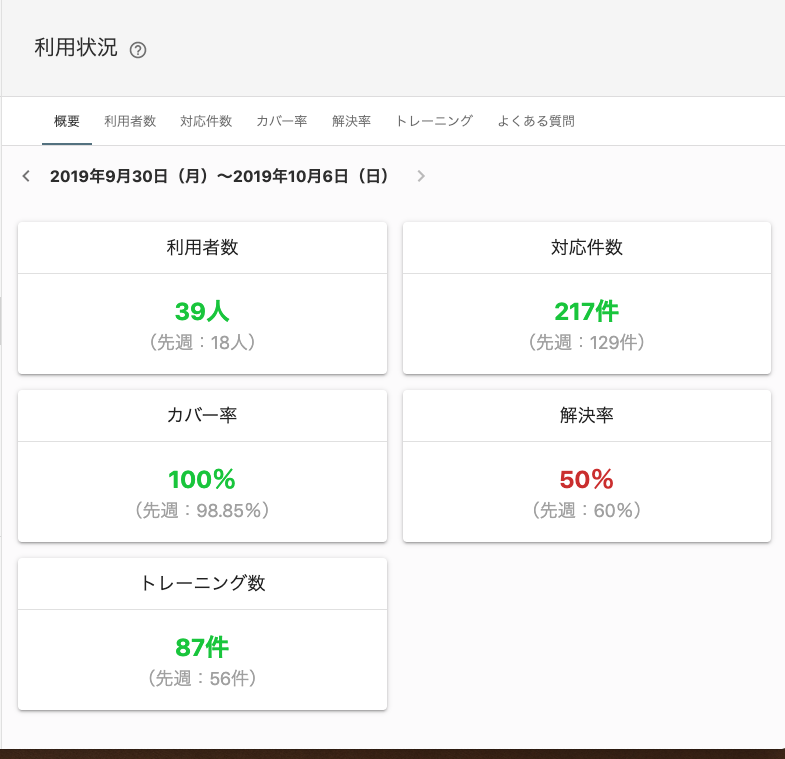
Task: Click the 解決率 card header
Action: point(587,416)
